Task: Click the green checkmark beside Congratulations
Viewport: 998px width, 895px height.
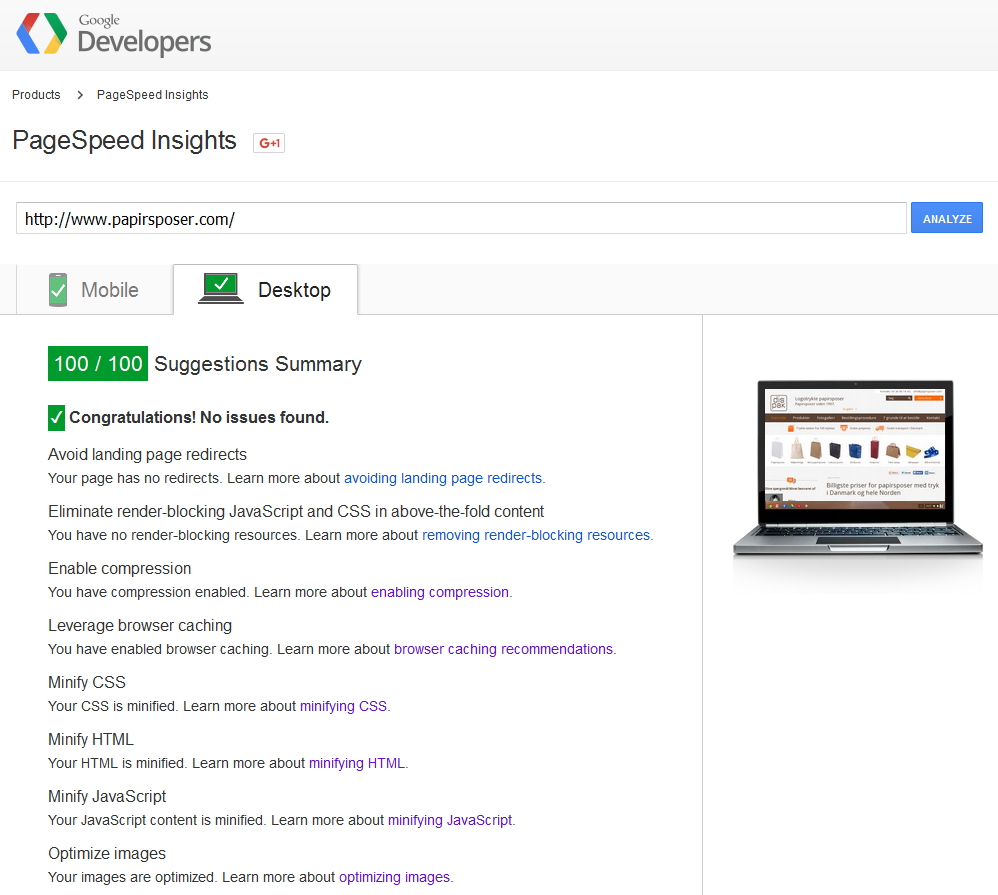Action: point(56,418)
